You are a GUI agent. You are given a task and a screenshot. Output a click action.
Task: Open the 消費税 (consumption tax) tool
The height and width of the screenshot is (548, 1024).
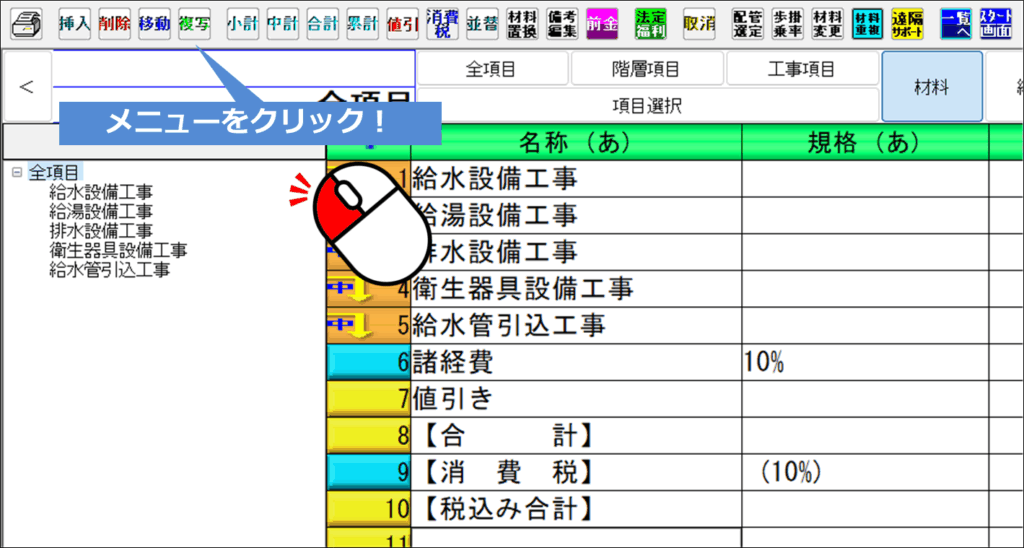[x=442, y=24]
